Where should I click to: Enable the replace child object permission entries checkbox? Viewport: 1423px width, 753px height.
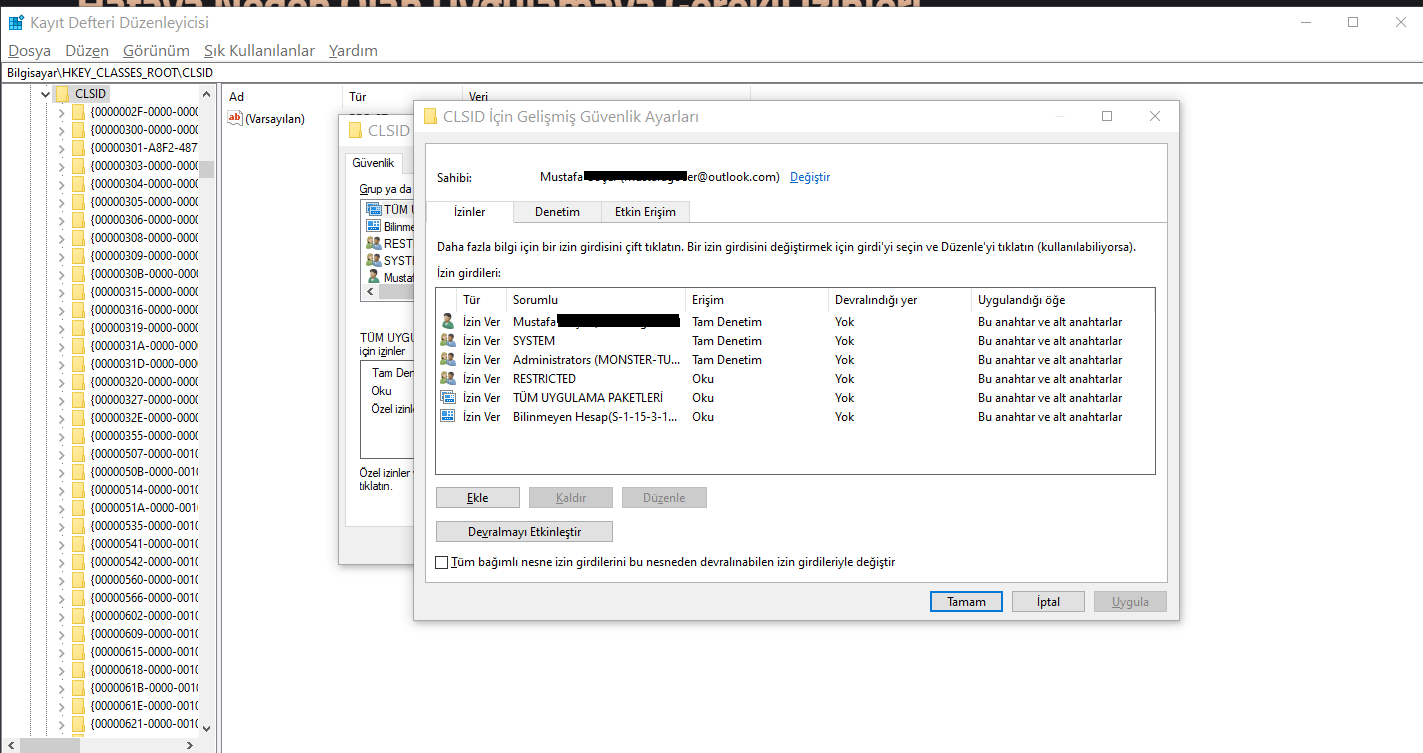click(x=441, y=562)
